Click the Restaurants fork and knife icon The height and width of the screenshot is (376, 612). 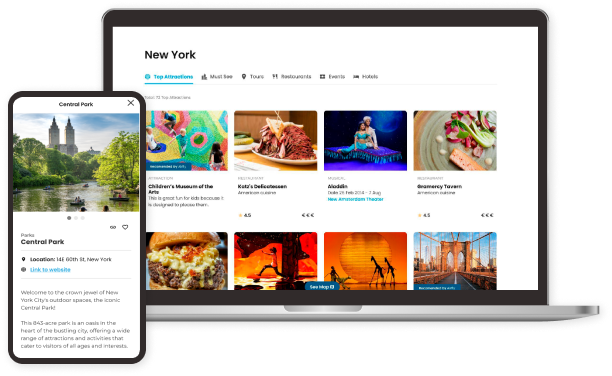pyautogui.click(x=275, y=77)
